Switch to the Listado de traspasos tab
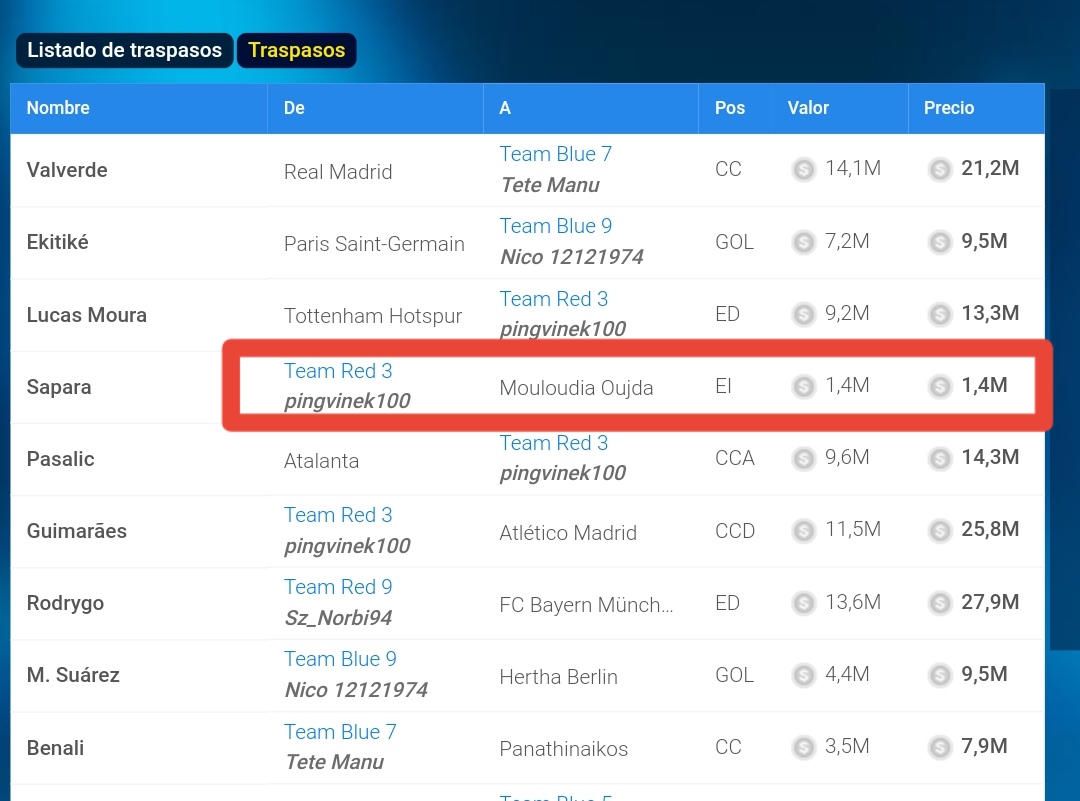This screenshot has height=801, width=1080. (124, 51)
